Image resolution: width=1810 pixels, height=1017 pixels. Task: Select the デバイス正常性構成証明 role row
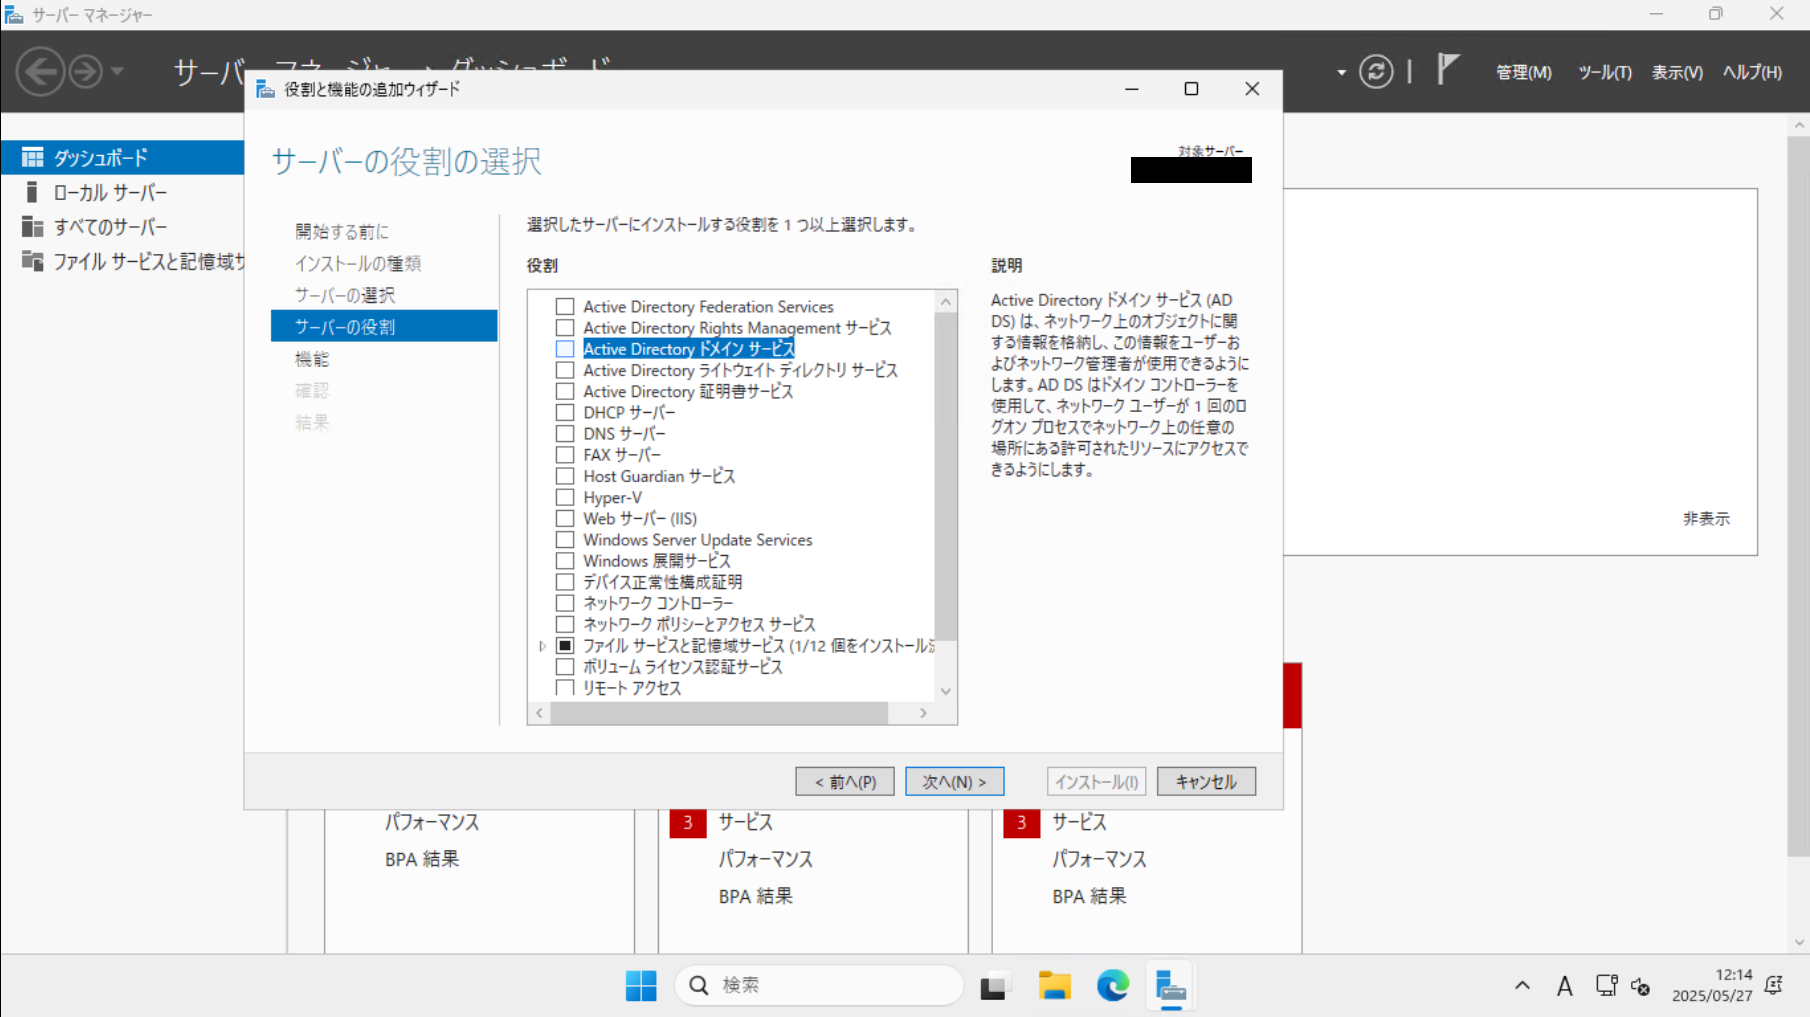click(663, 582)
